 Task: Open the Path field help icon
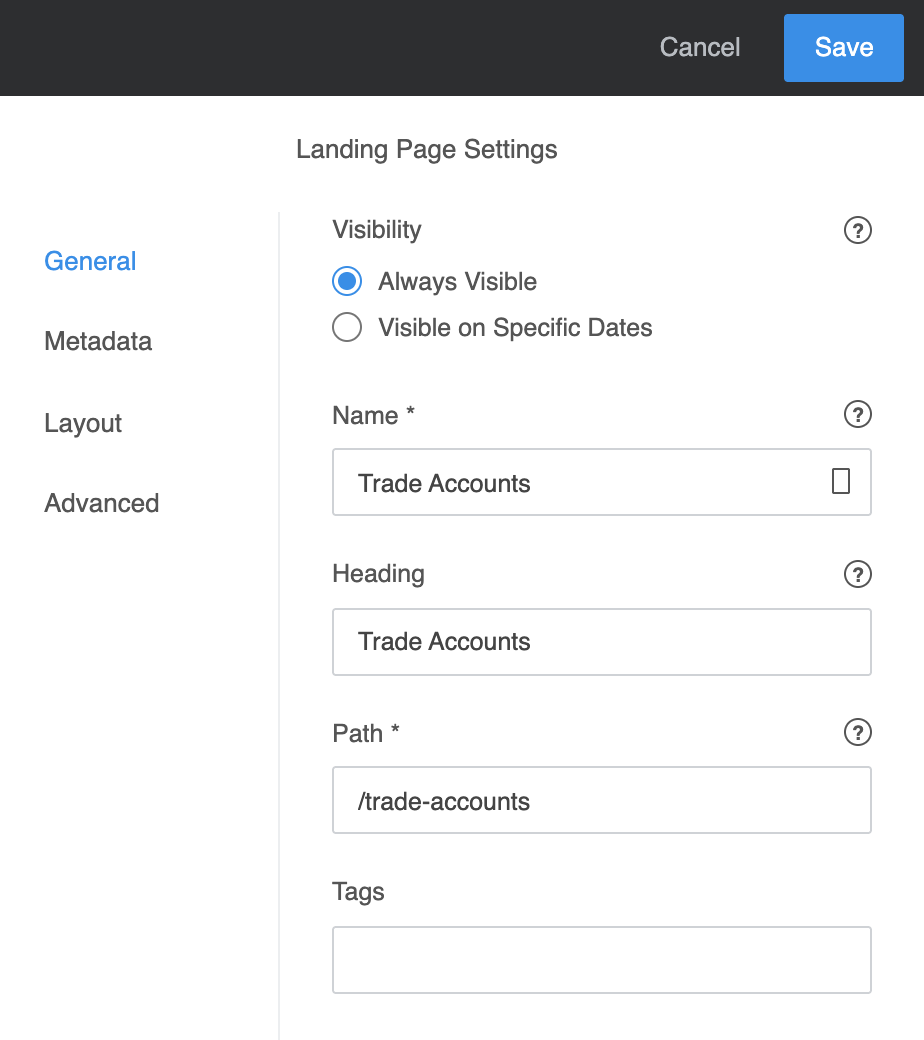pos(858,732)
